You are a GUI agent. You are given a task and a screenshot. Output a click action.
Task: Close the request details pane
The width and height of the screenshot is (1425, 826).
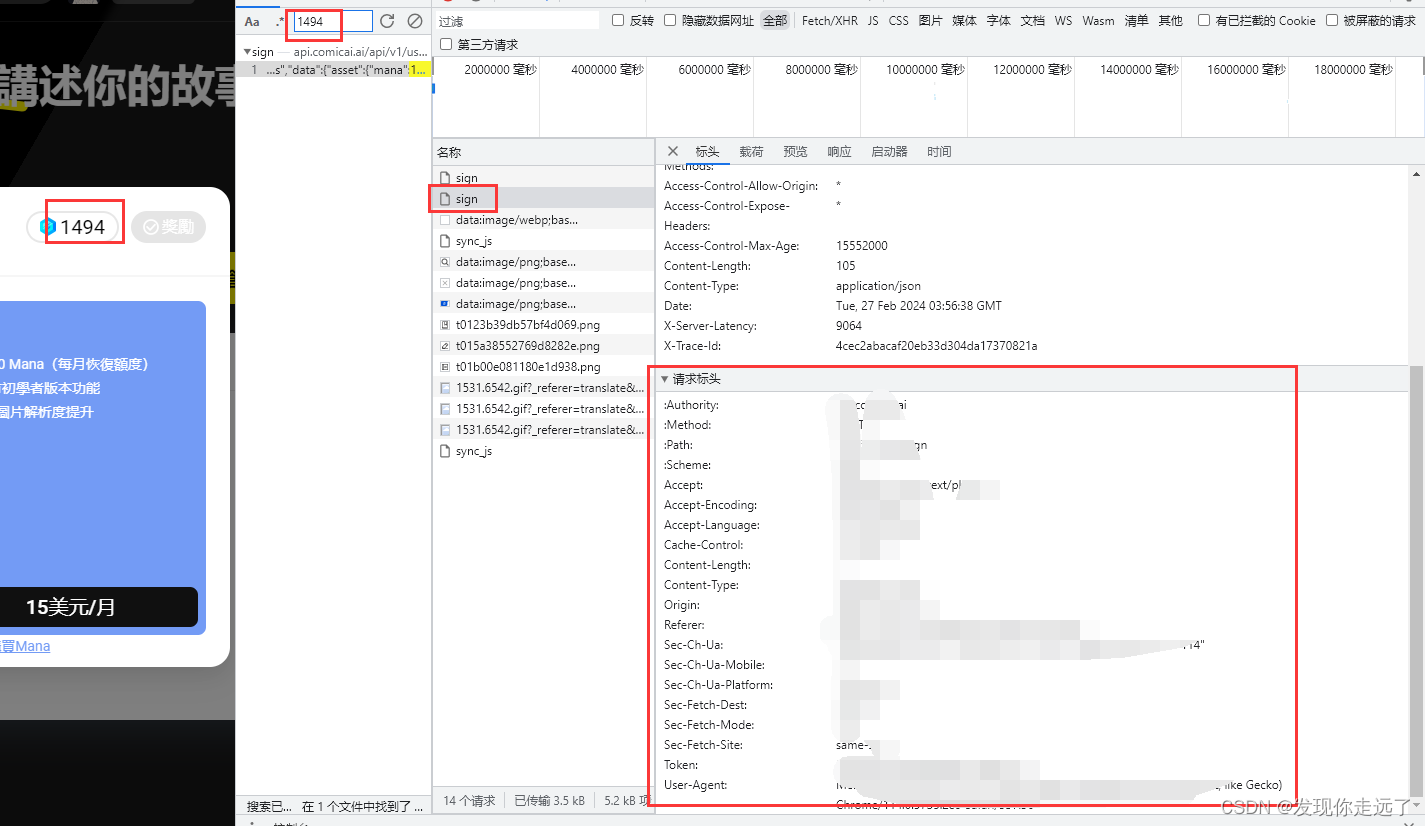point(673,151)
